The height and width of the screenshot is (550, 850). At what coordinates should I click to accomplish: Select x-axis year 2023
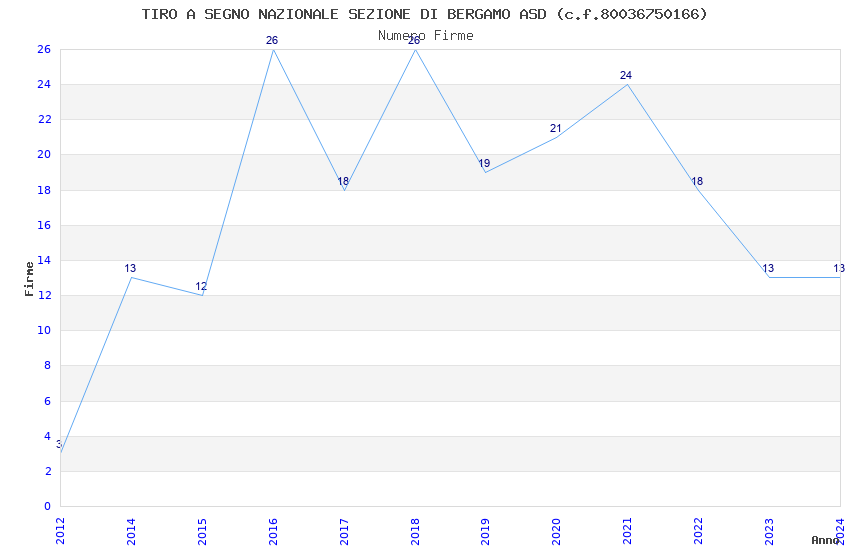pos(769,531)
